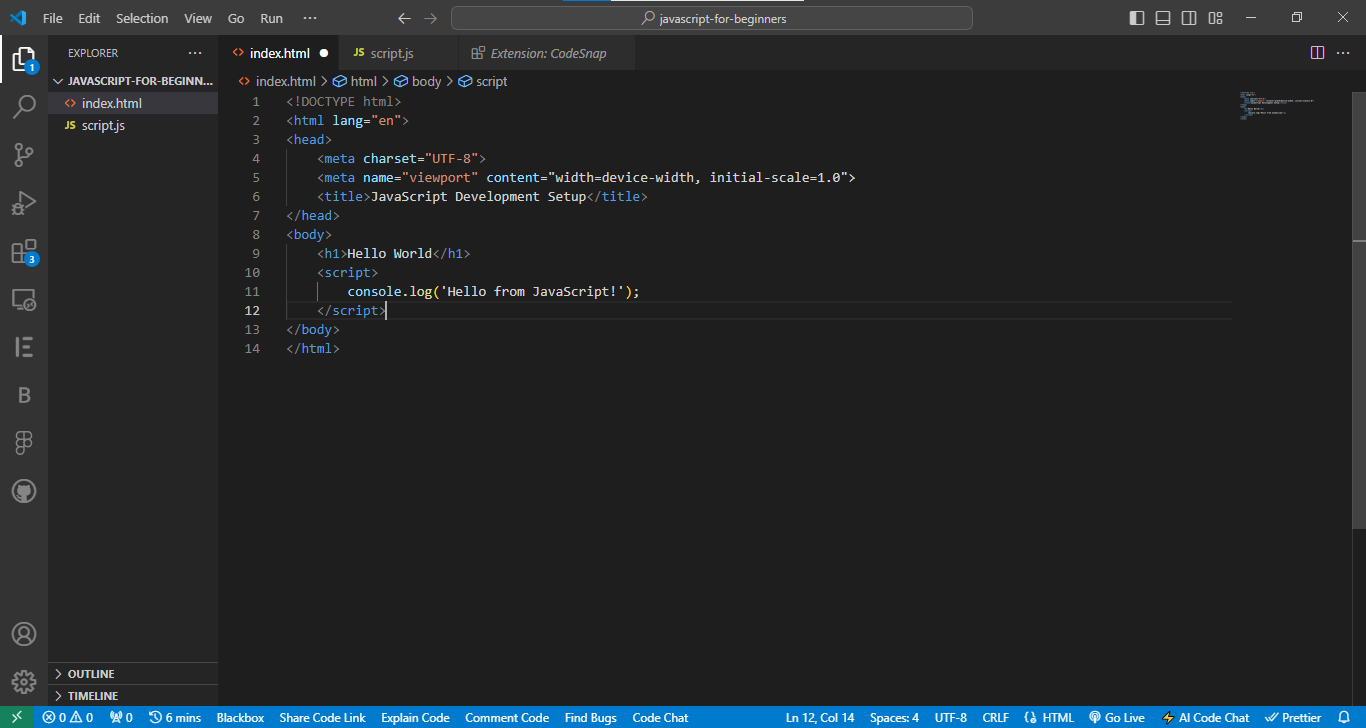
Task: Open the hidden menus ellipsis in menu bar
Action: coord(310,18)
